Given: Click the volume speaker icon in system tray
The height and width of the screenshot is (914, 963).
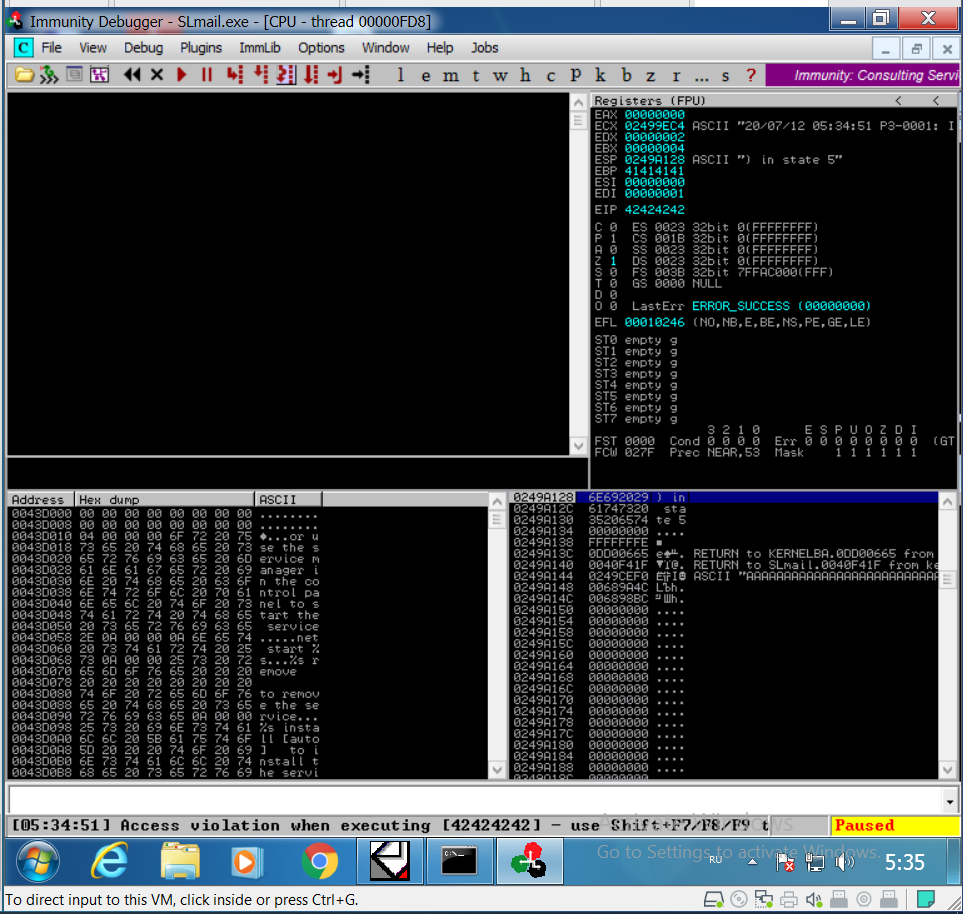Looking at the screenshot, I should (x=844, y=863).
